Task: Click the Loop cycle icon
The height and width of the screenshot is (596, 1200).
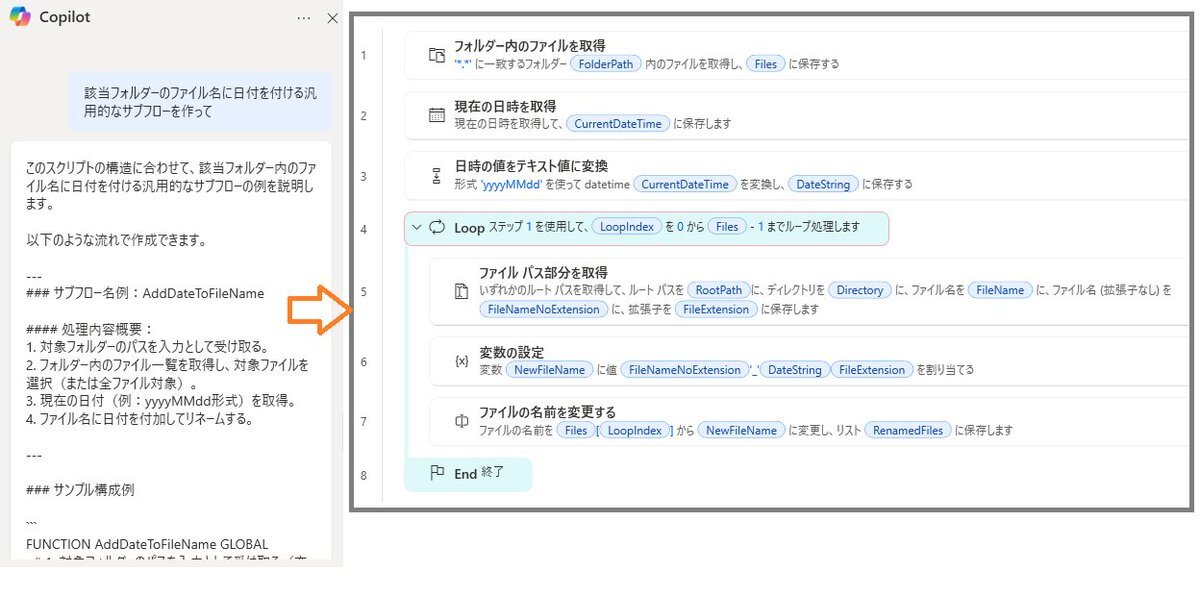Action: pyautogui.click(x=437, y=227)
